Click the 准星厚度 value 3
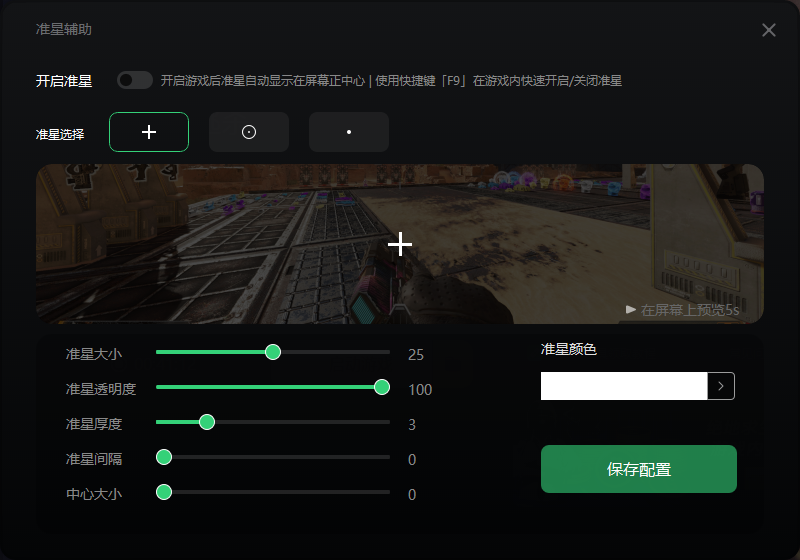800x560 pixels. tap(412, 425)
